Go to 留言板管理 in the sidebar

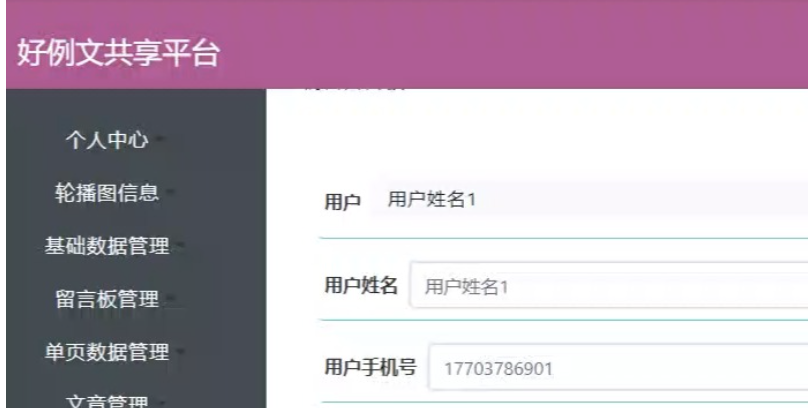pyautogui.click(x=107, y=299)
